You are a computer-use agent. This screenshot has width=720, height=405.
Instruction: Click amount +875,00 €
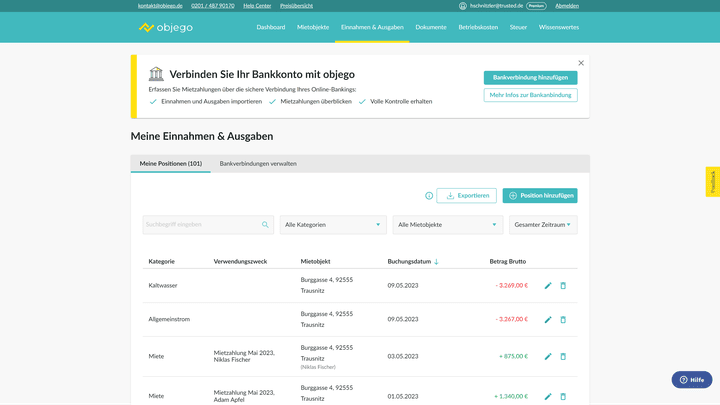(513, 356)
